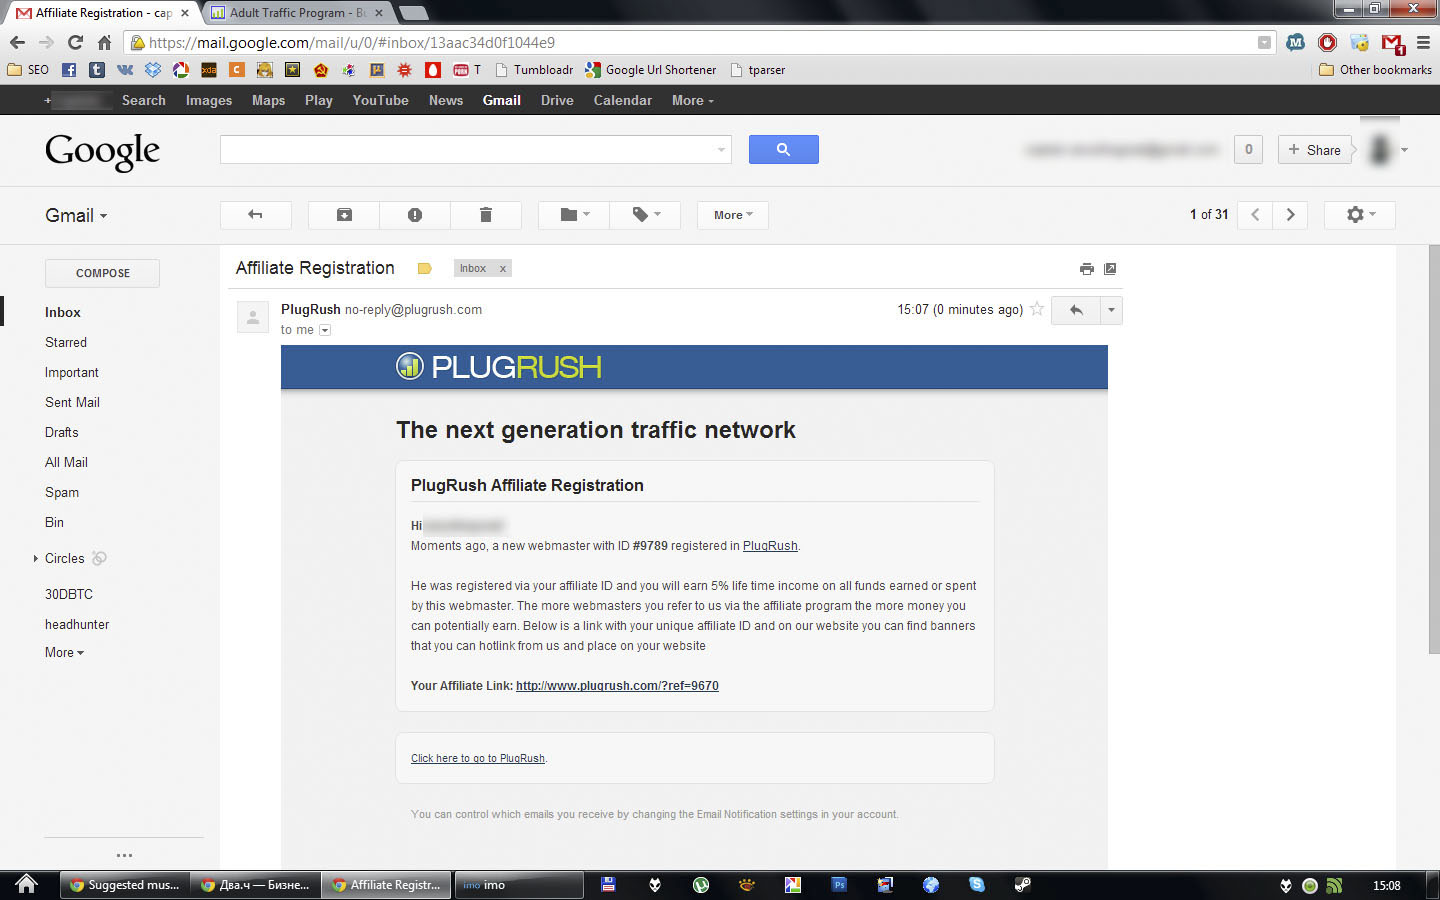Click the page vertical scrollbar
1440x900 pixels.
point(1434,450)
